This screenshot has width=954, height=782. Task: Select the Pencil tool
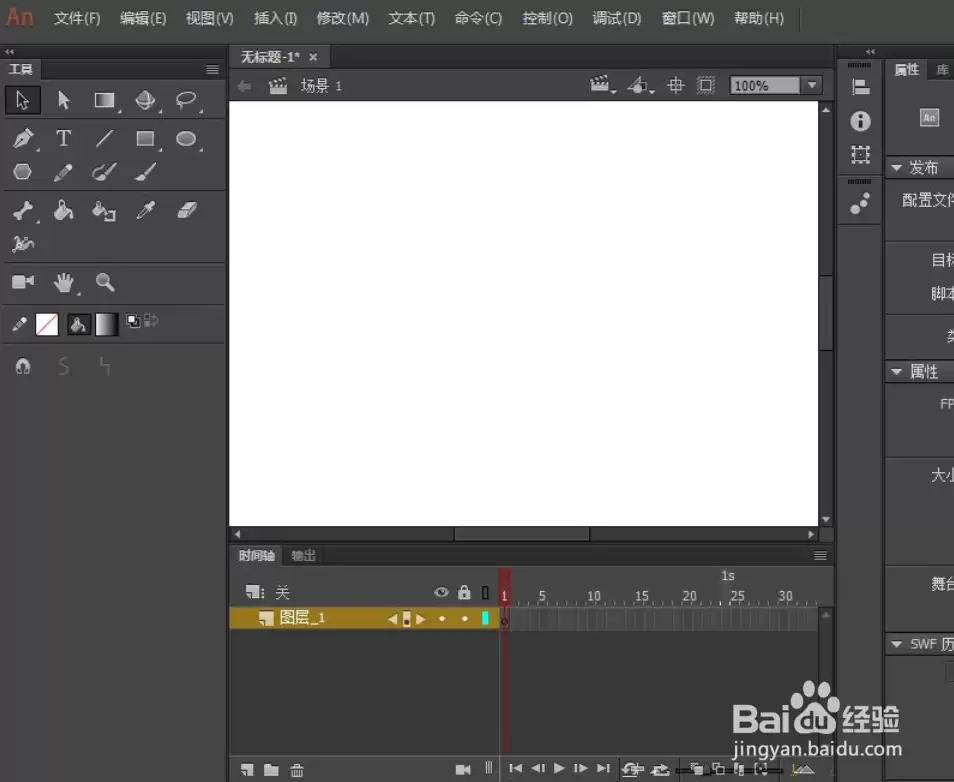63,172
